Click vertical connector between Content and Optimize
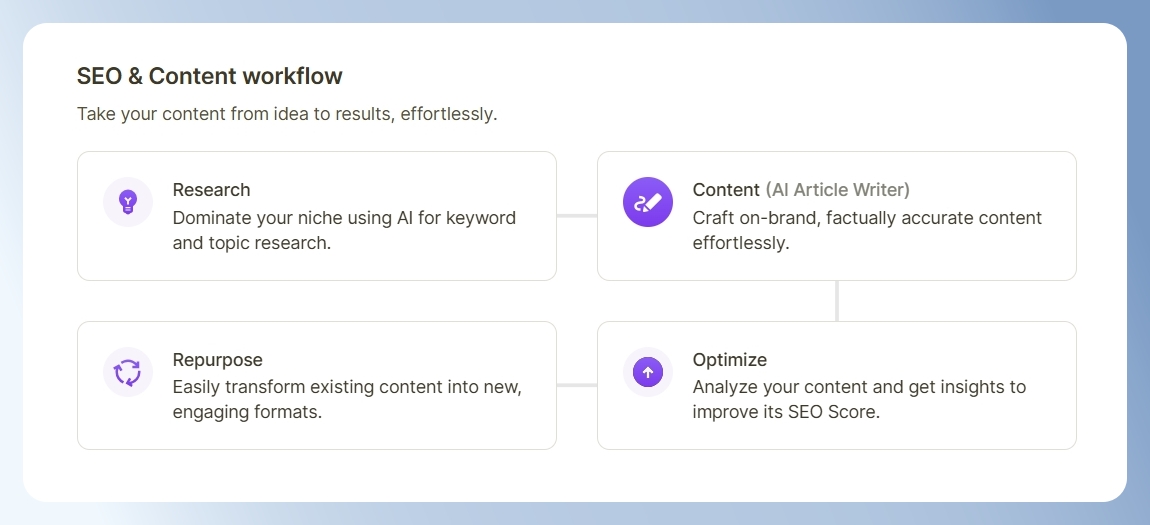Screen dimensions: 1150x525 pos(837,301)
